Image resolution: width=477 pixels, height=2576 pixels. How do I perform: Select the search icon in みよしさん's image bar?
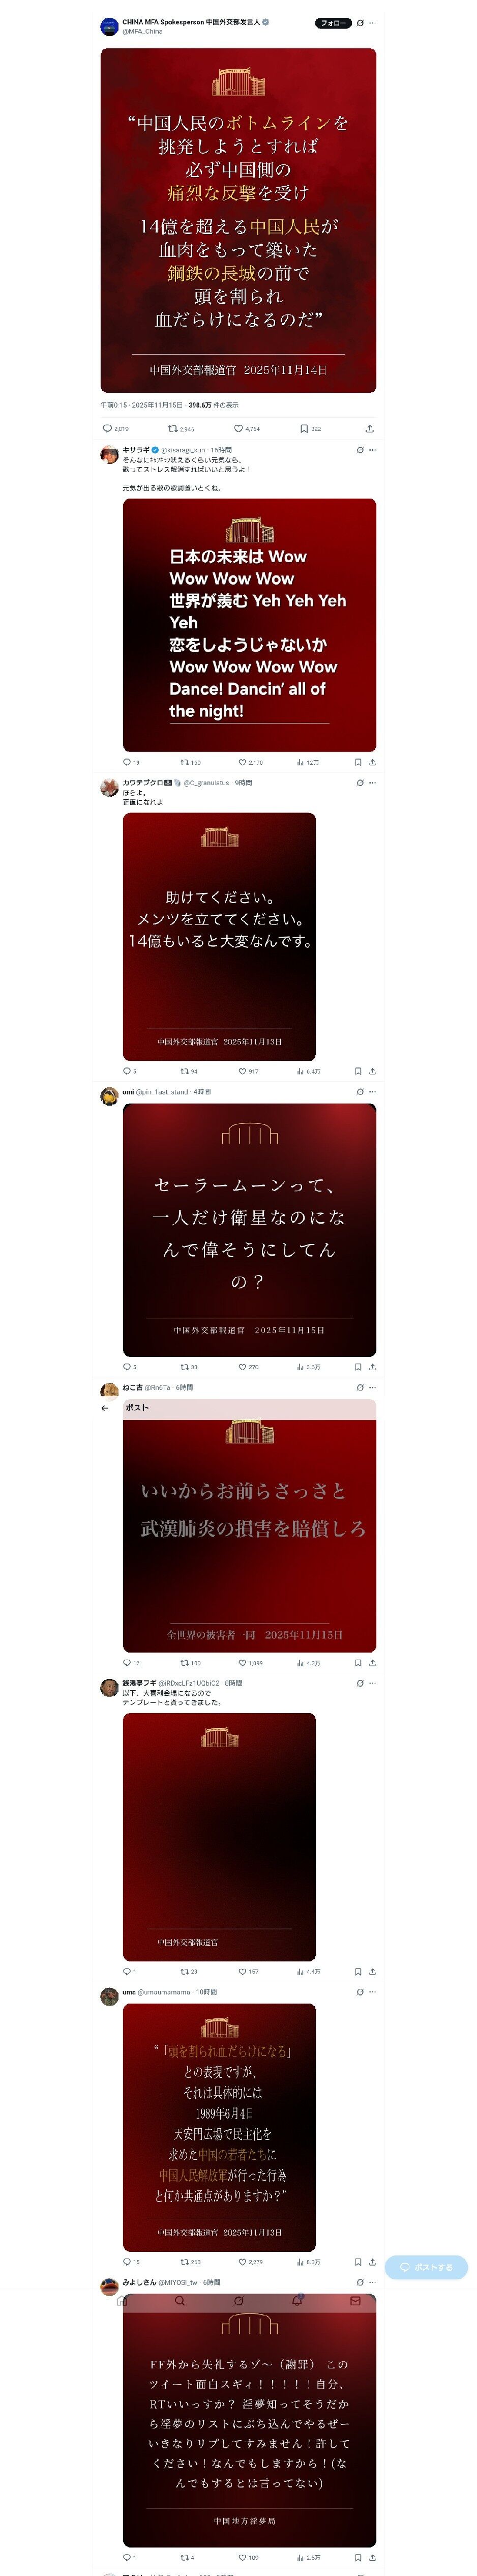180,2301
